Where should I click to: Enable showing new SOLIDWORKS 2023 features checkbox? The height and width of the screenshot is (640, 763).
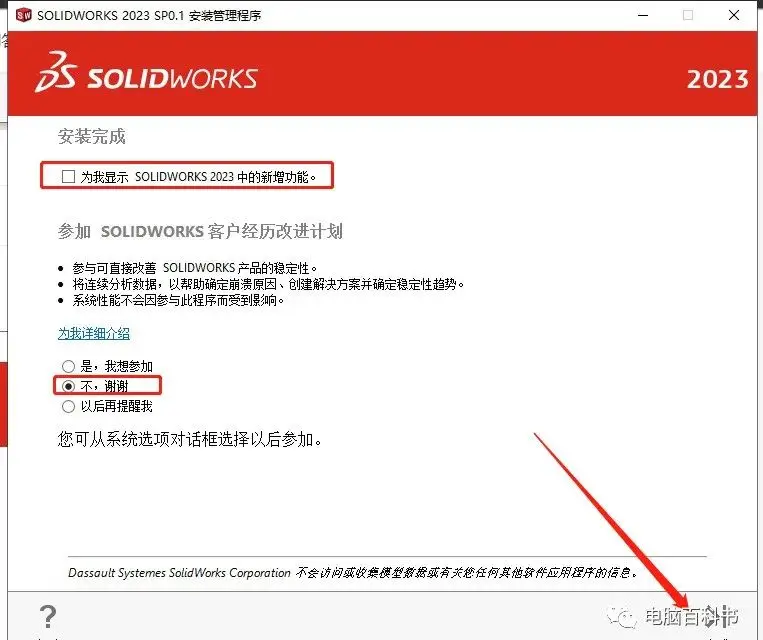(69, 176)
